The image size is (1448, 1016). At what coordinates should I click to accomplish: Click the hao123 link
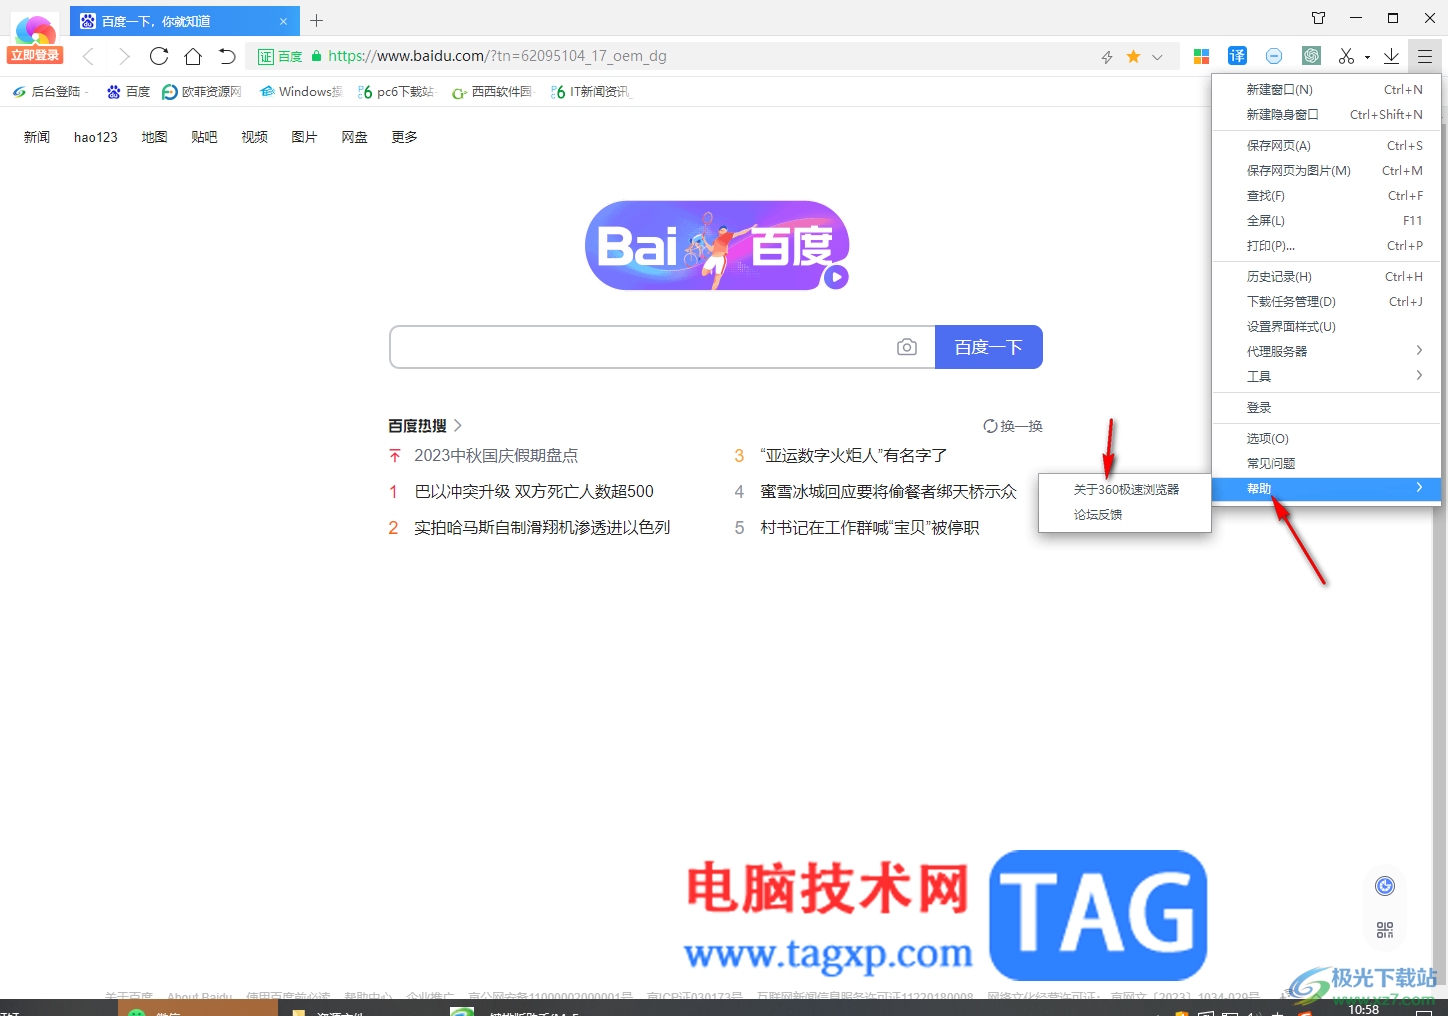[x=96, y=138]
